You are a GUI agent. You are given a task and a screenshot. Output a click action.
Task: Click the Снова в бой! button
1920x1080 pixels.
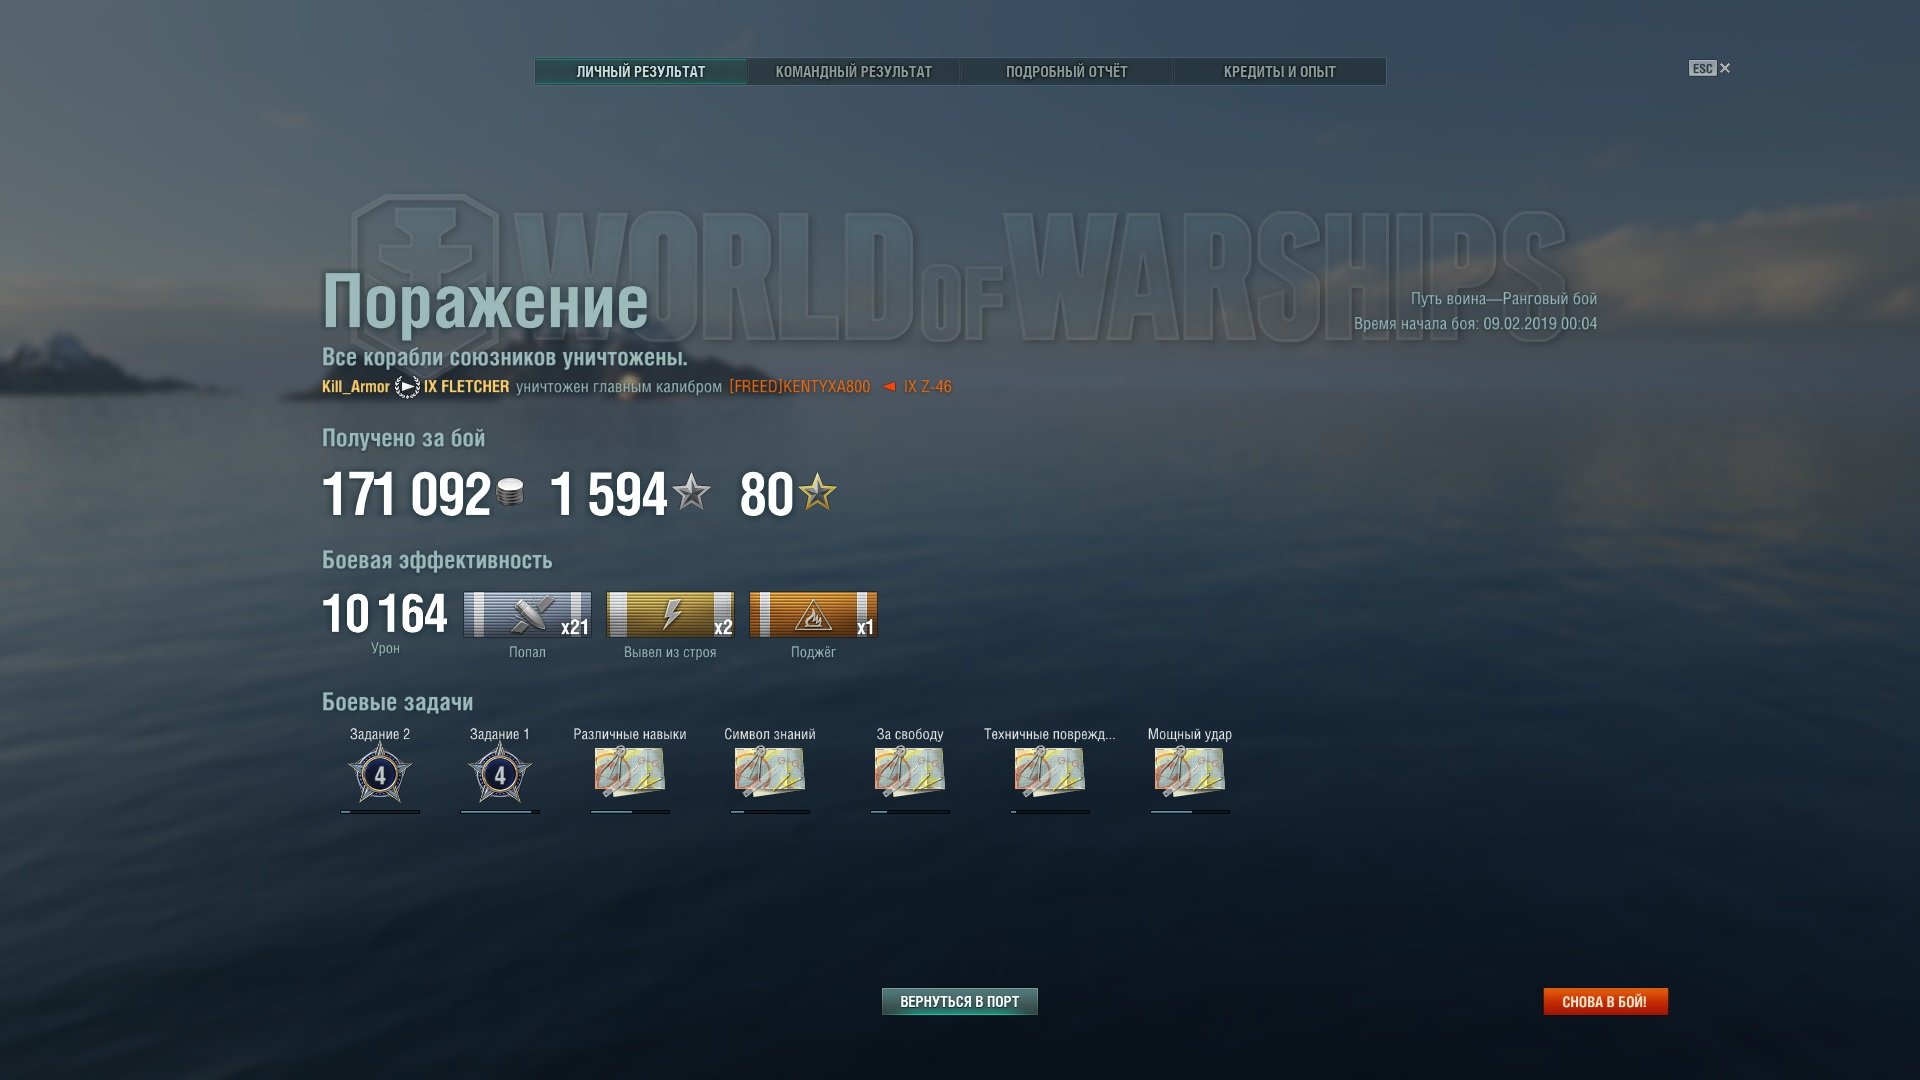point(1605,1001)
